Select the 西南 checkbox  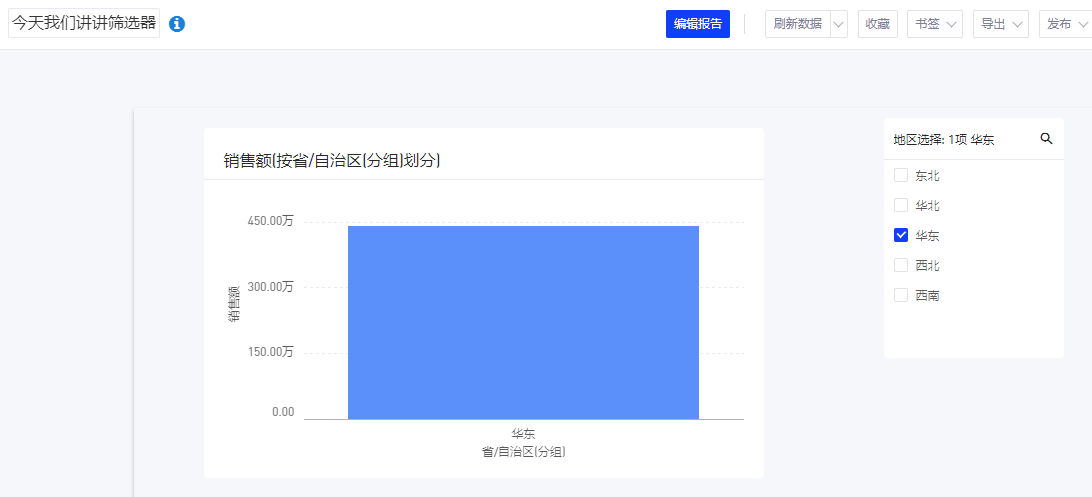(x=901, y=296)
